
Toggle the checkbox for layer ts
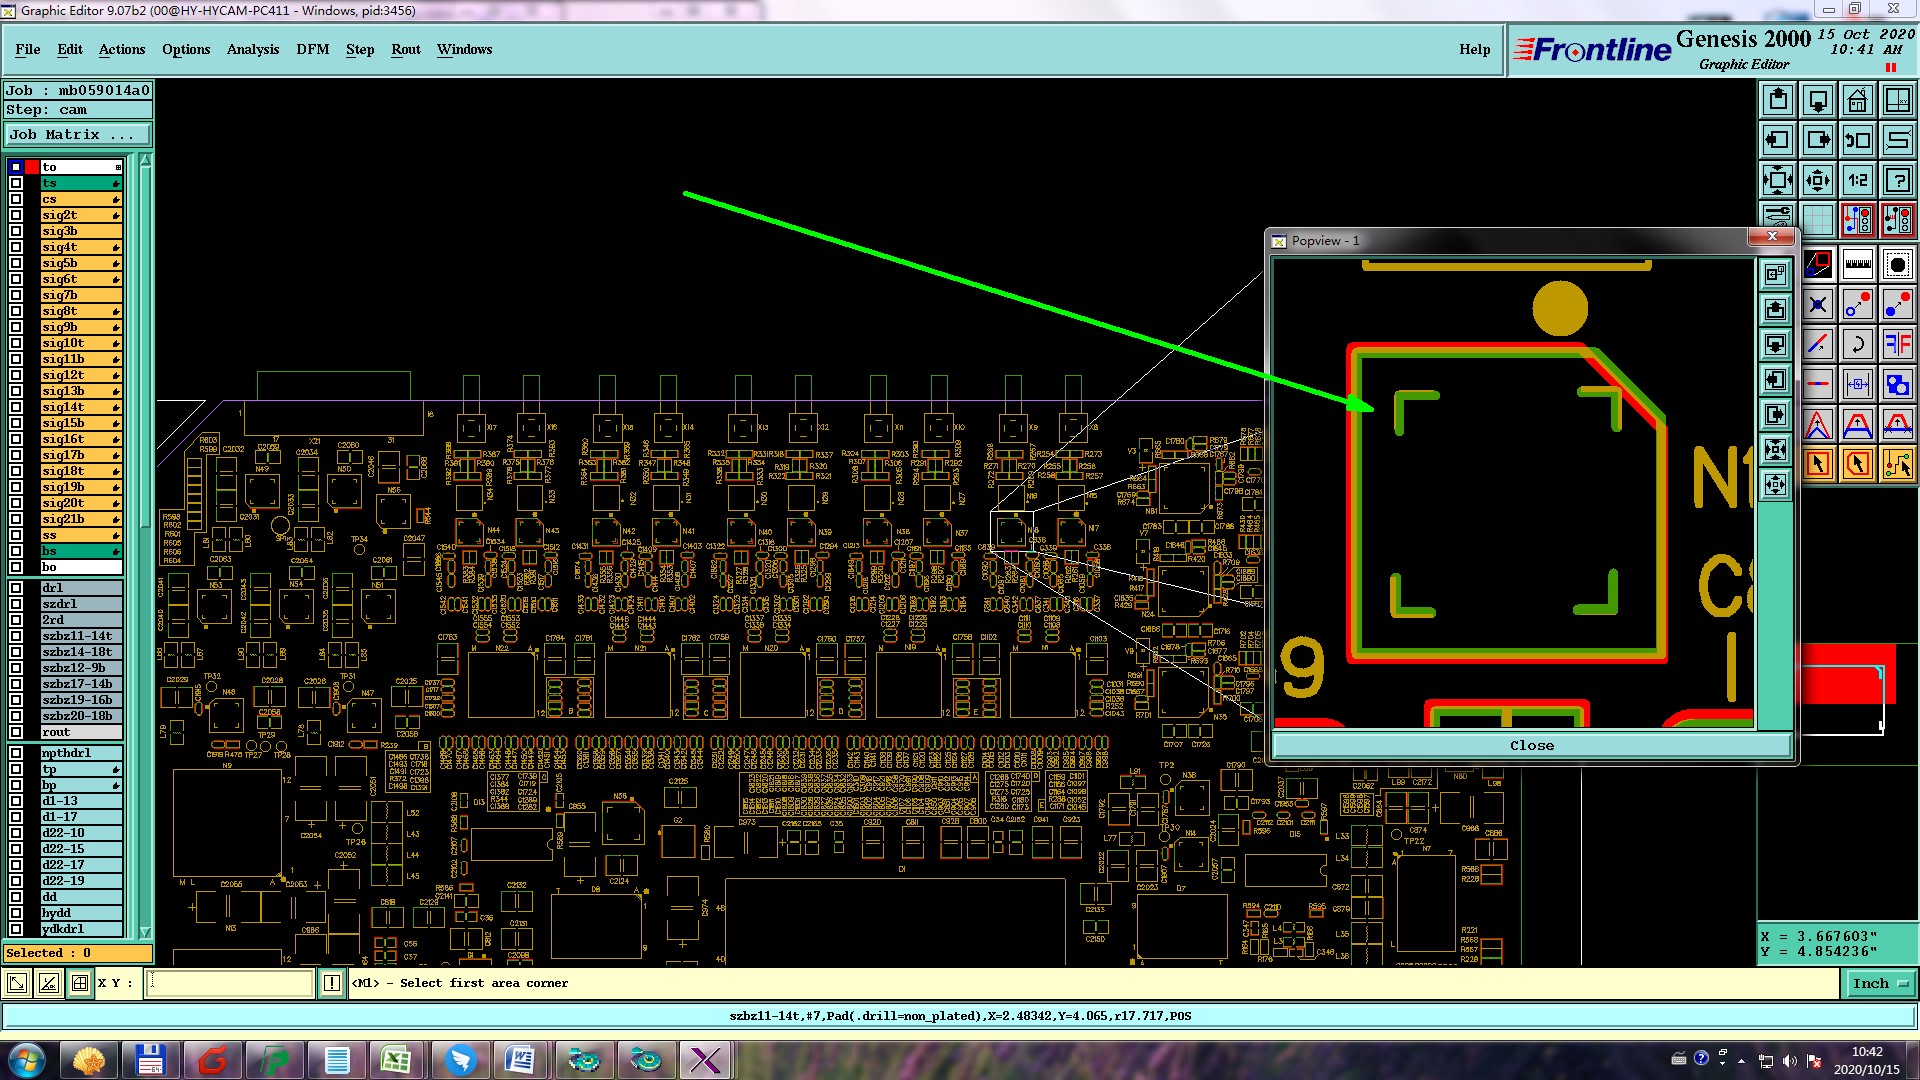click(16, 183)
